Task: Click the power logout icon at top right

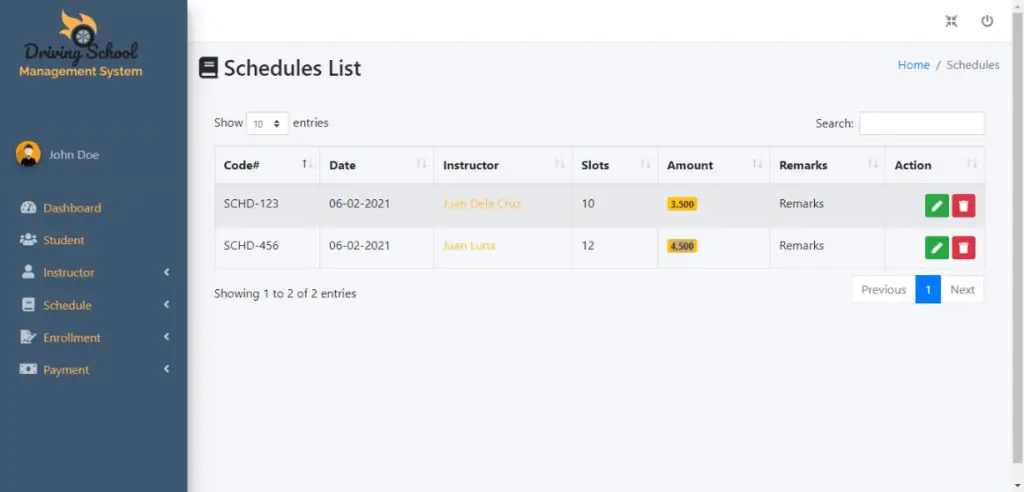Action: (987, 21)
